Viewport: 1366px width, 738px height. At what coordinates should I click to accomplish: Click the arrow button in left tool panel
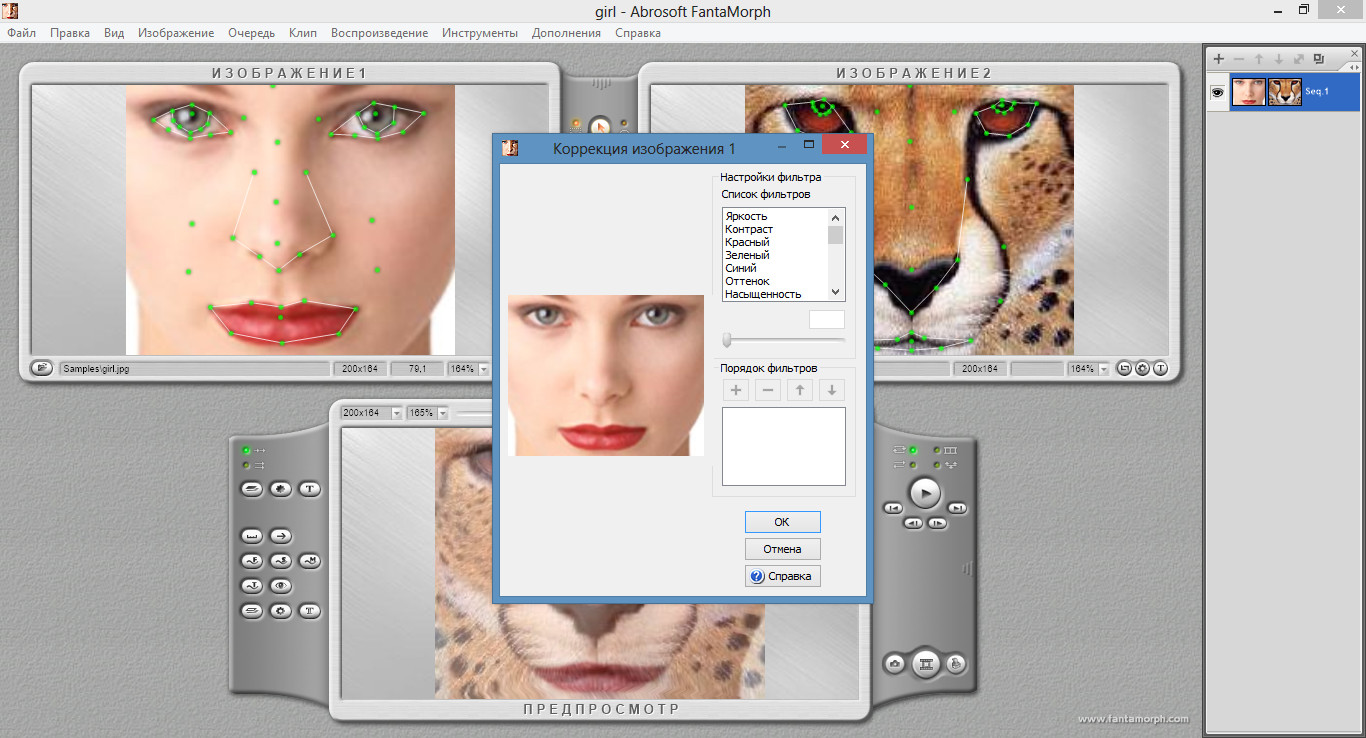[x=281, y=535]
